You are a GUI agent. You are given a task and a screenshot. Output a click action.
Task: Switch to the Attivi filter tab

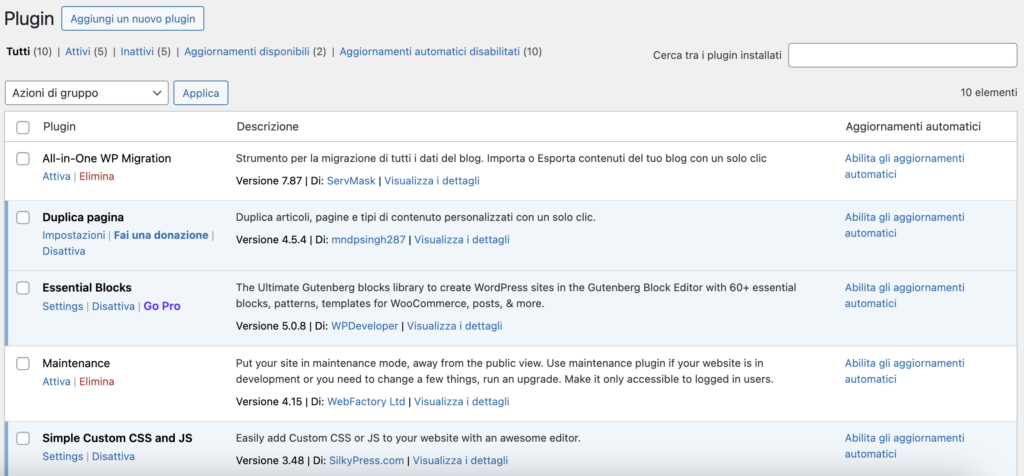tap(79, 51)
